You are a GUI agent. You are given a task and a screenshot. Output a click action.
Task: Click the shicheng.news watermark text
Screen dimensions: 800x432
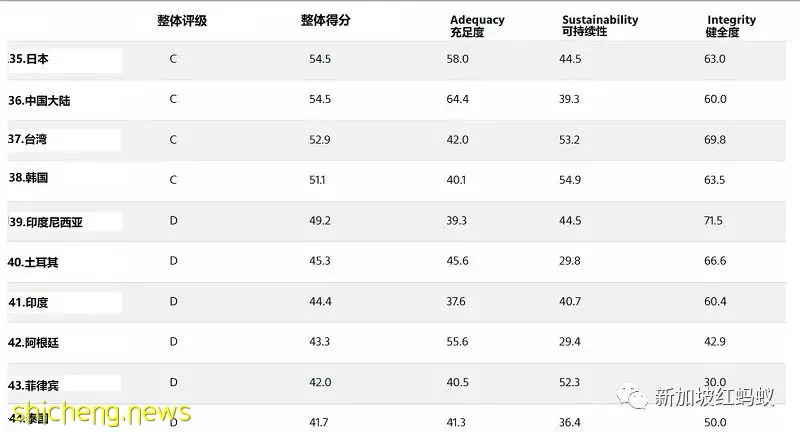101,412
